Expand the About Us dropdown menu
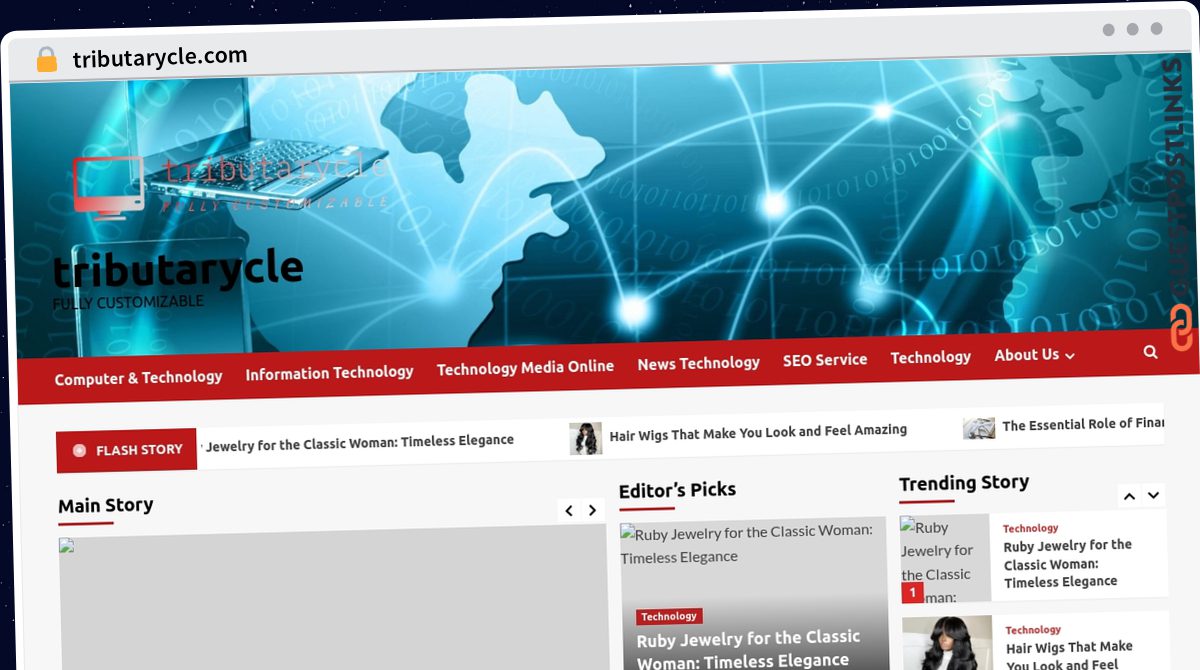This screenshot has height=670, width=1200. click(1034, 355)
